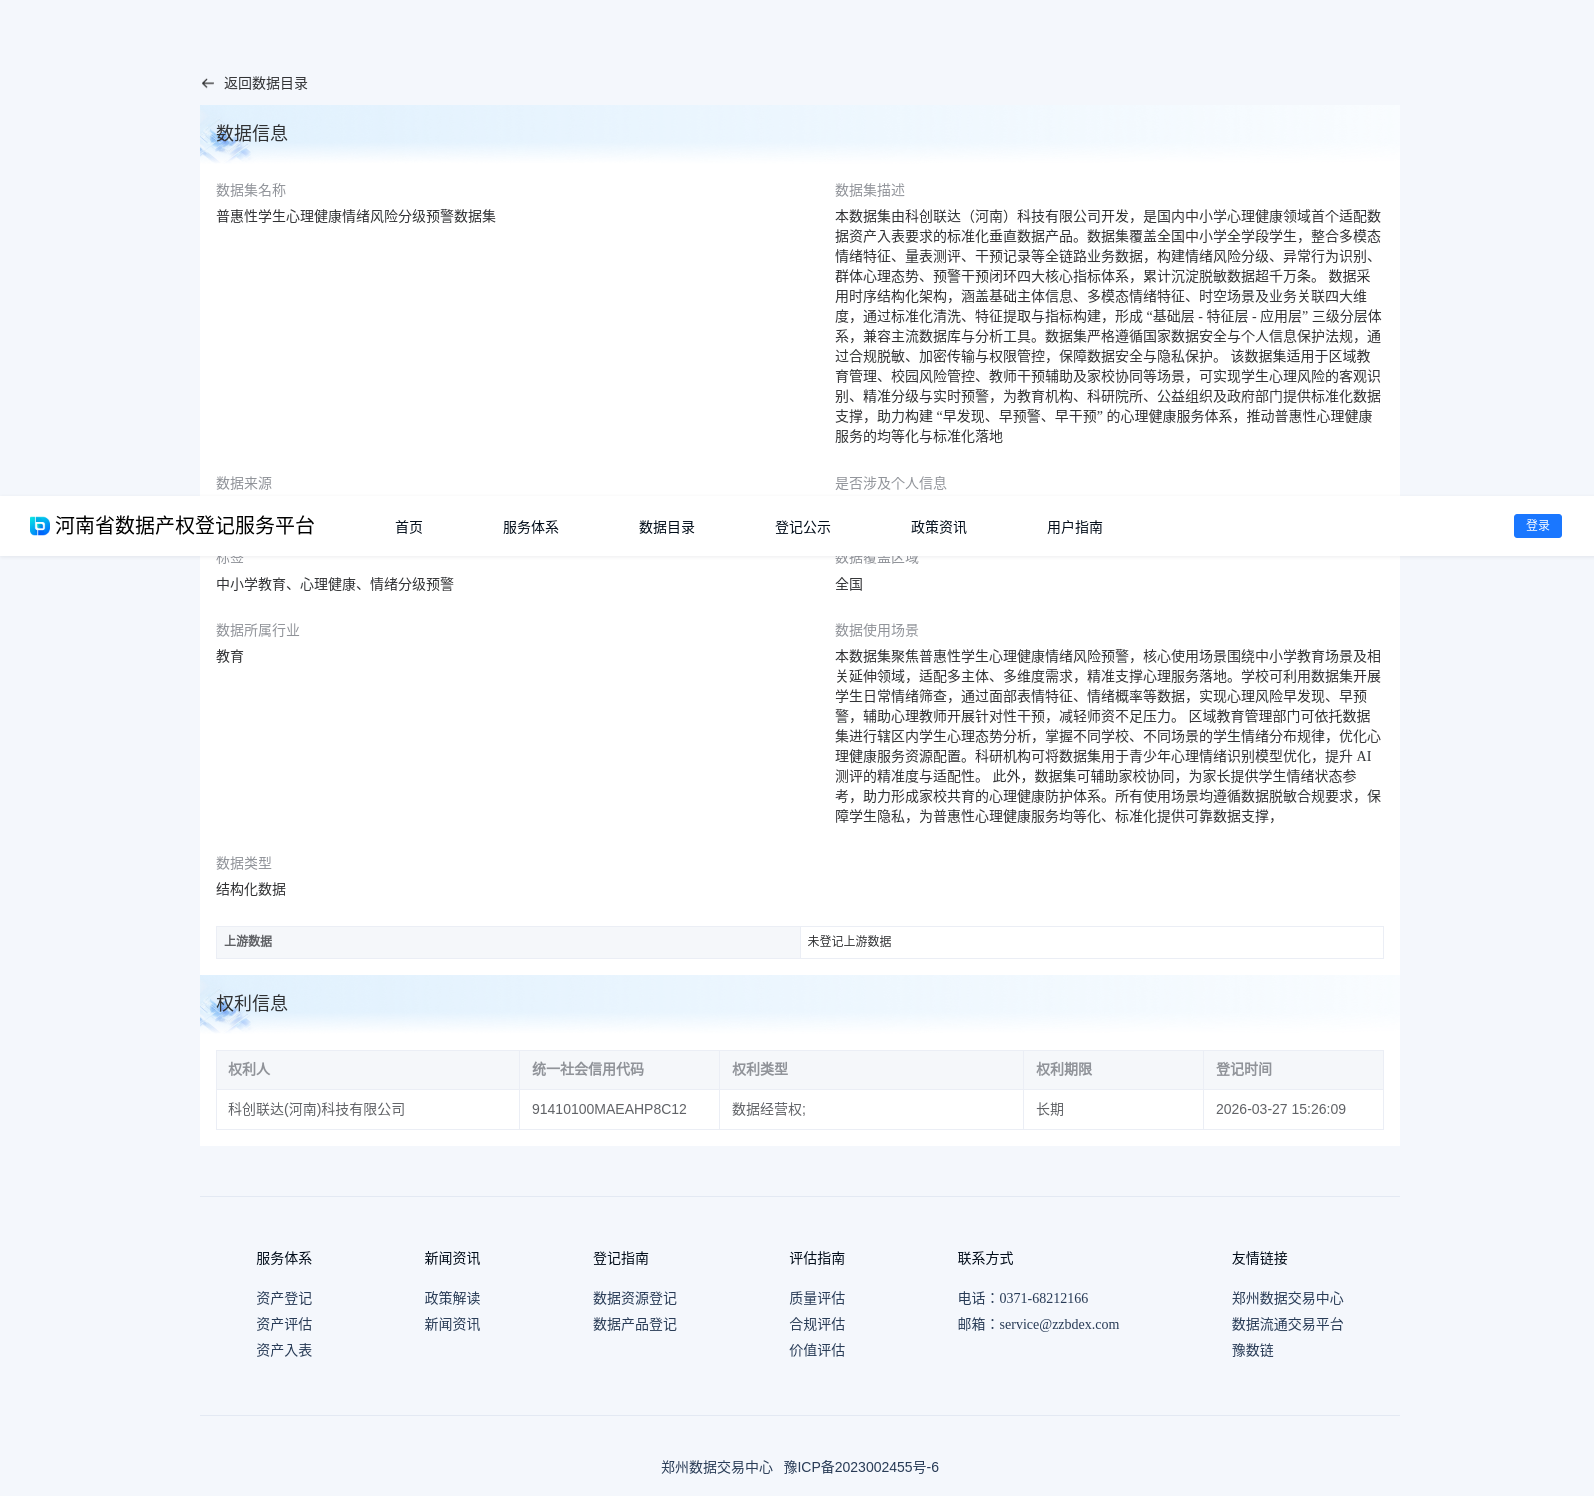Open 用户指南 navigation item
Screen dimensions: 1594x1496
(1075, 527)
